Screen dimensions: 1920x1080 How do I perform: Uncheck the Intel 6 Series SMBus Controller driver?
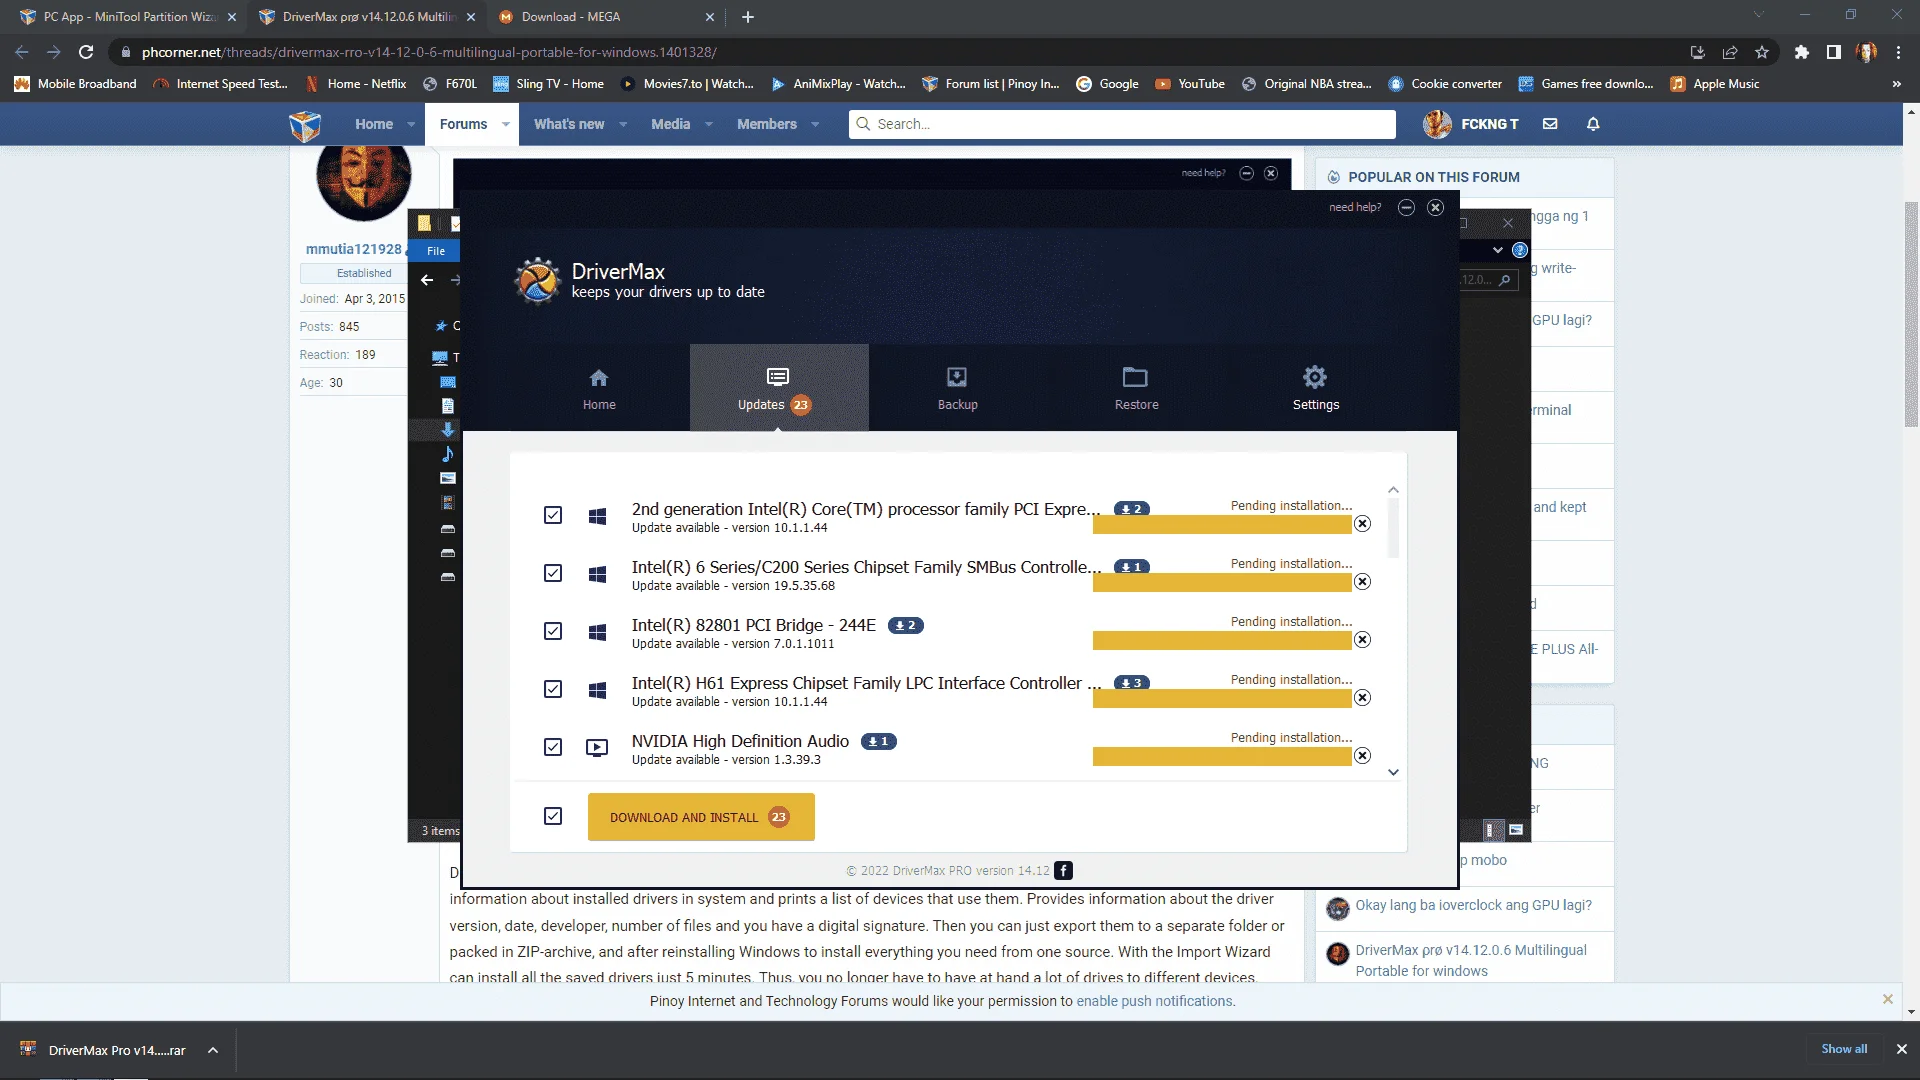pos(553,573)
